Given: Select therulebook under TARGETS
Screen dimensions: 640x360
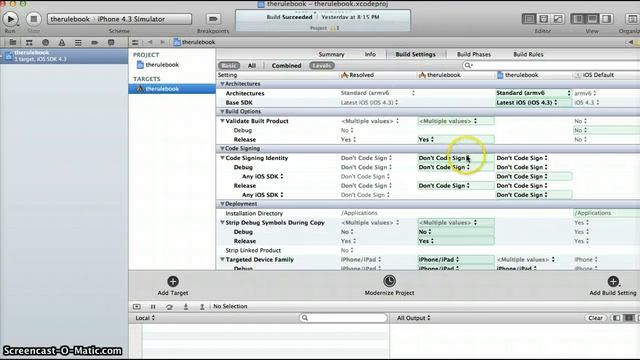Looking at the screenshot, I should tap(172, 89).
